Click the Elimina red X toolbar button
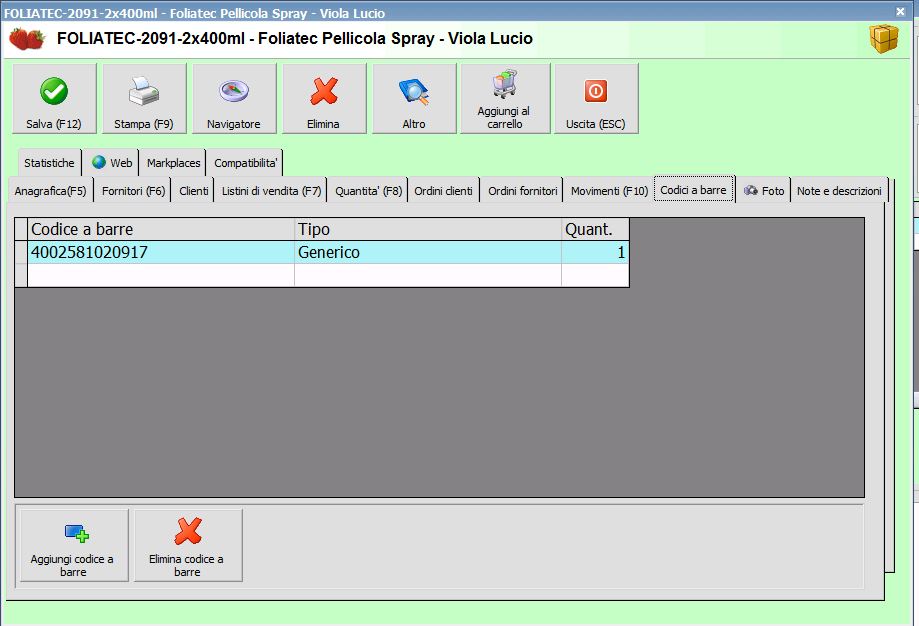The image size is (919, 626). [324, 98]
